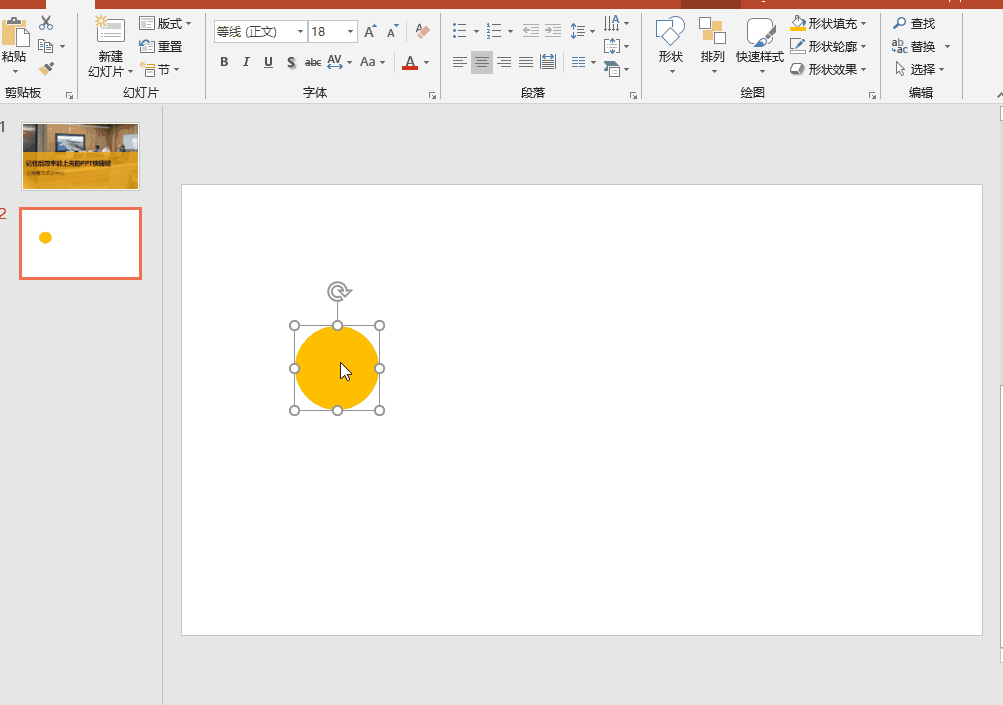Toggle Italic formatting

tap(246, 62)
